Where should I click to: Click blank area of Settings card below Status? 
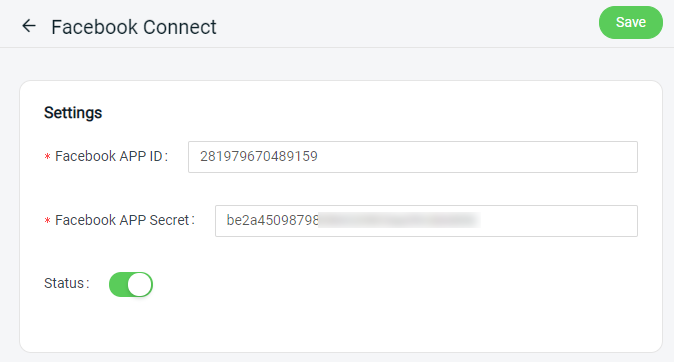pyautogui.click(x=340, y=327)
